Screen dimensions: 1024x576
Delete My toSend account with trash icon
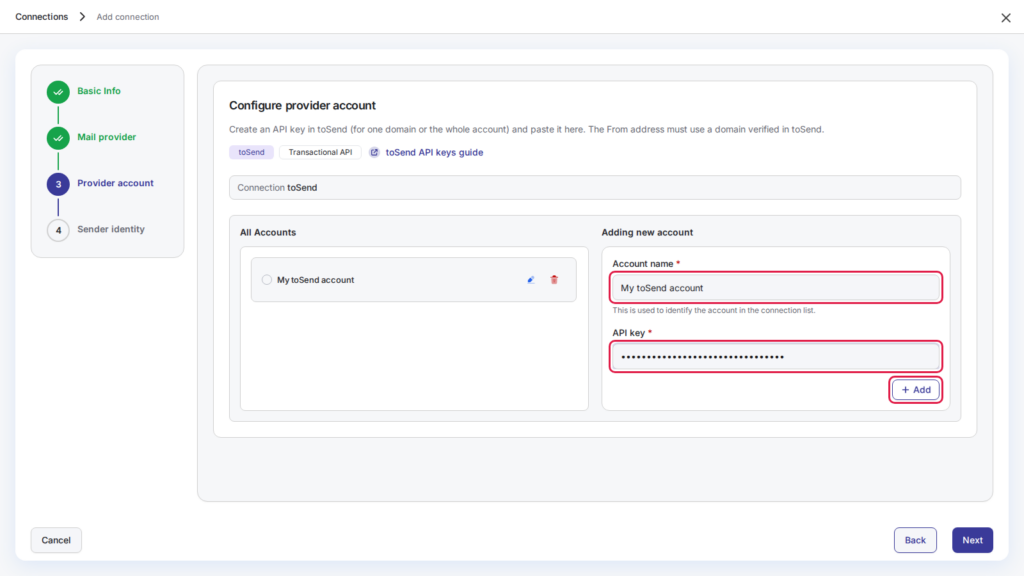554,280
